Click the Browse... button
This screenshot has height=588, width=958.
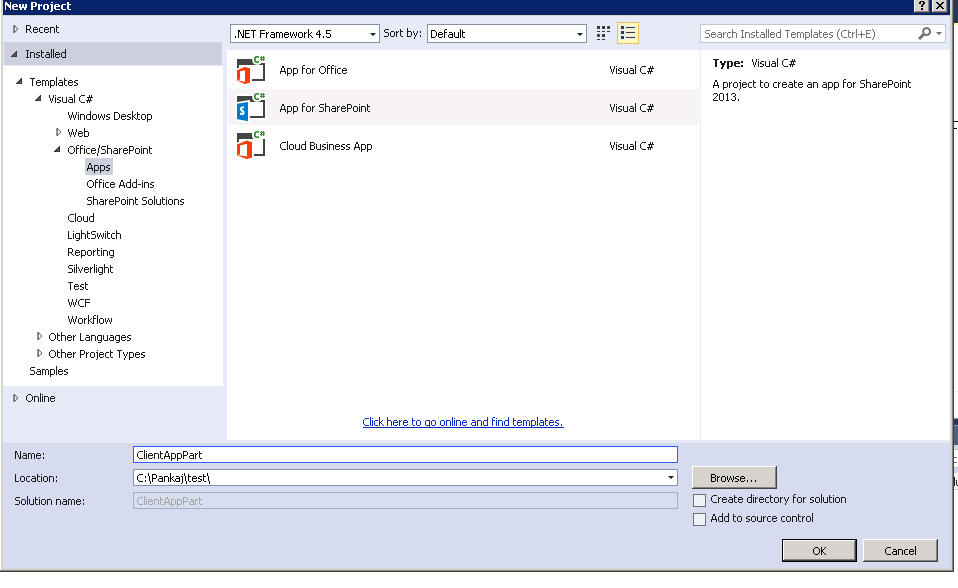734,477
